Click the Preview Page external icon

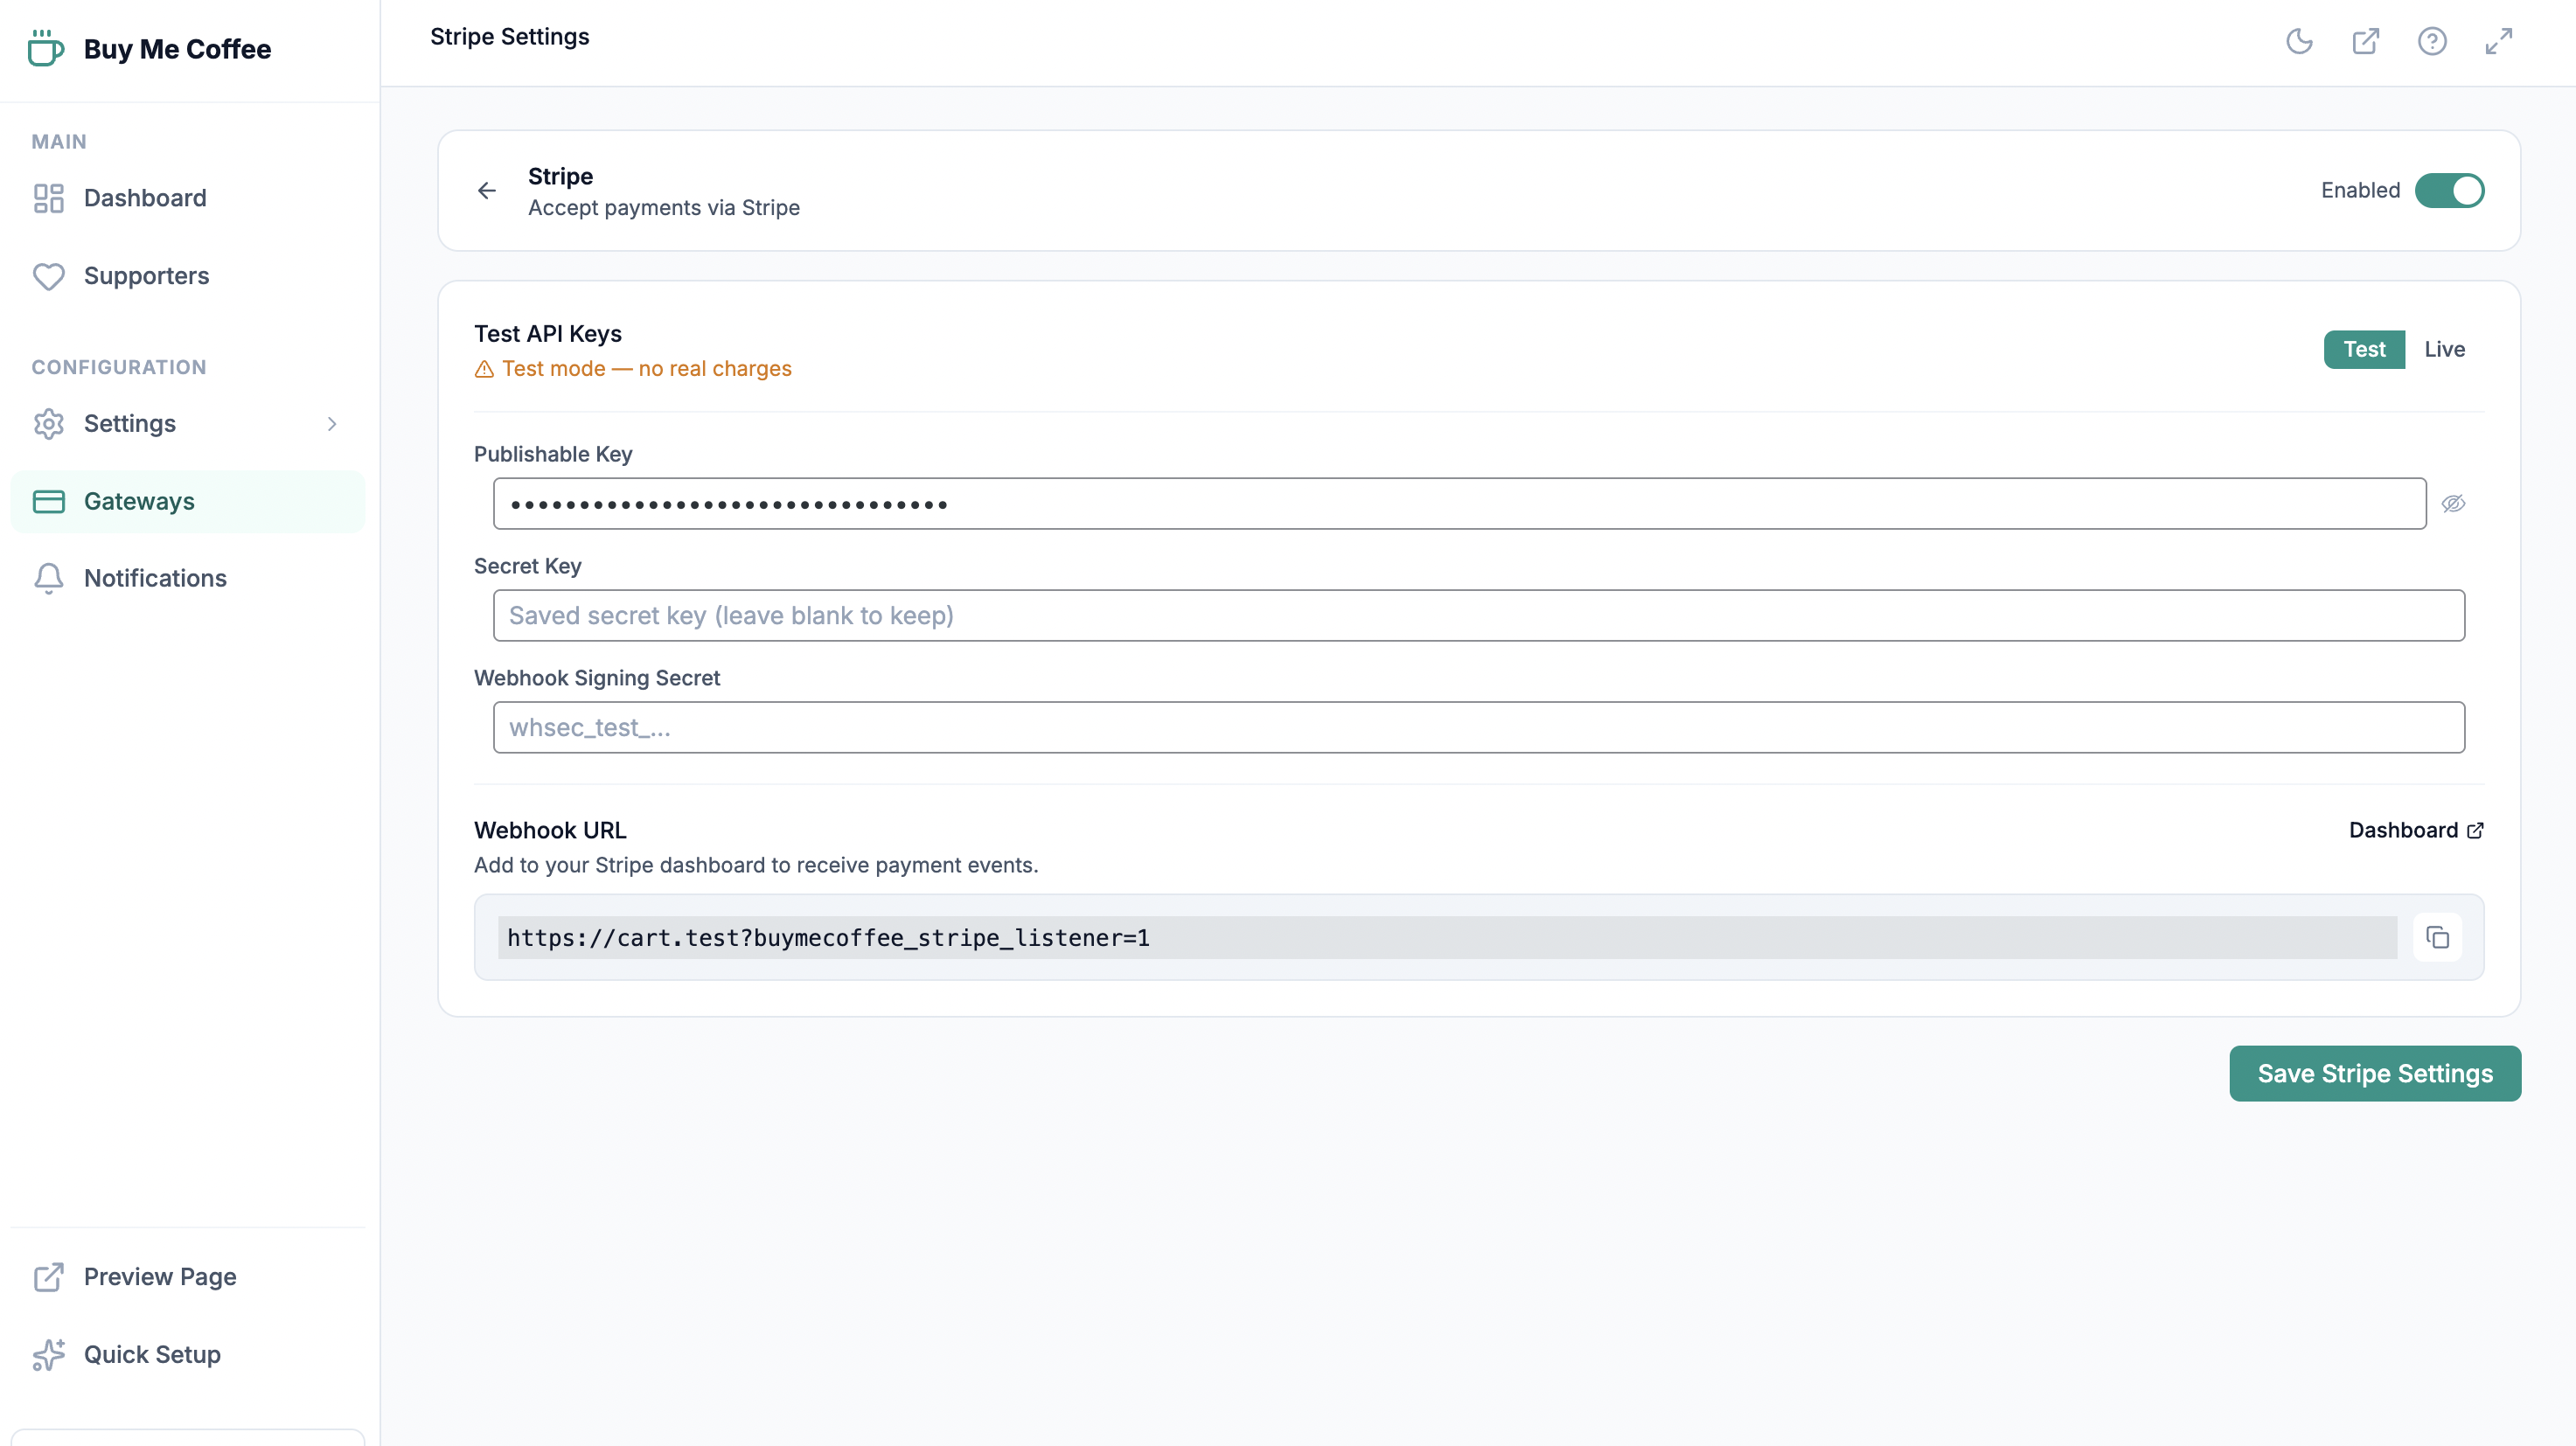48,1277
